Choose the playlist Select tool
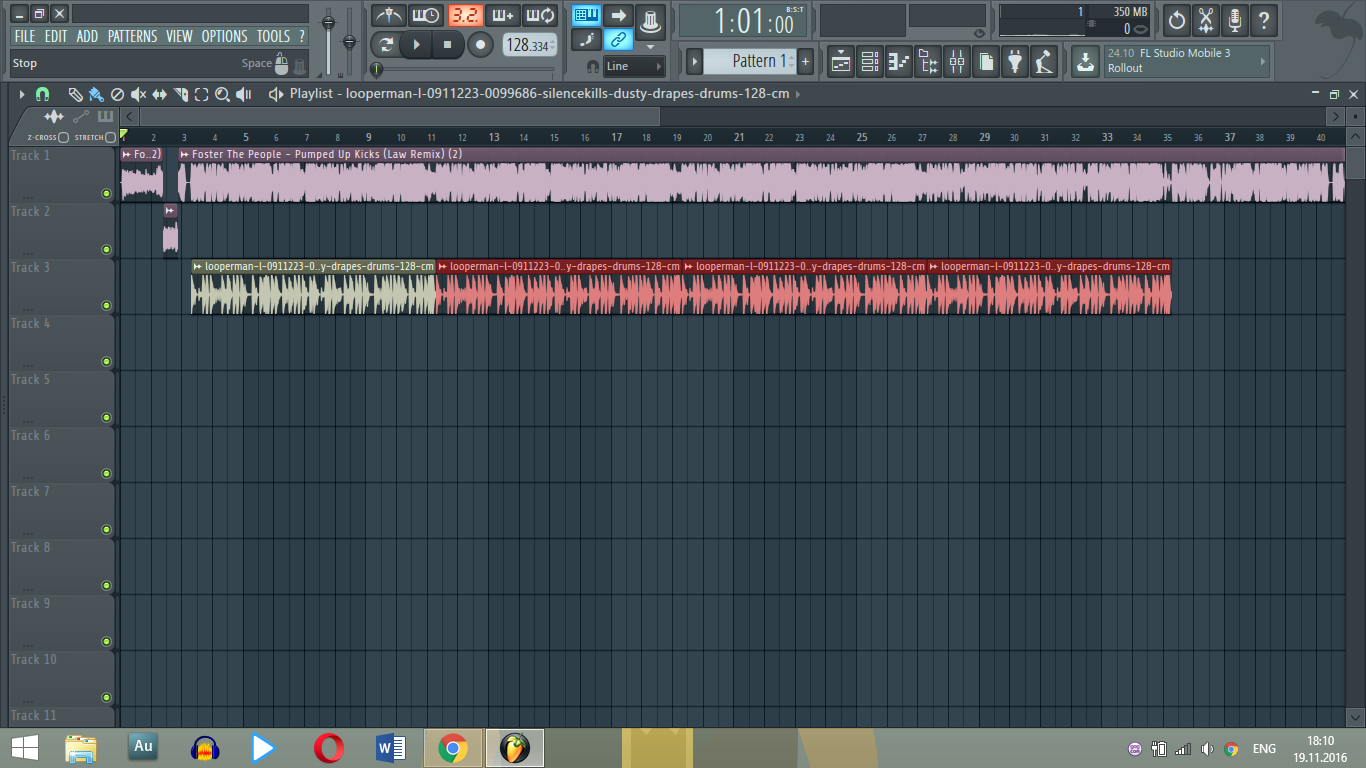Image resolution: width=1366 pixels, height=768 pixels. coord(201,94)
